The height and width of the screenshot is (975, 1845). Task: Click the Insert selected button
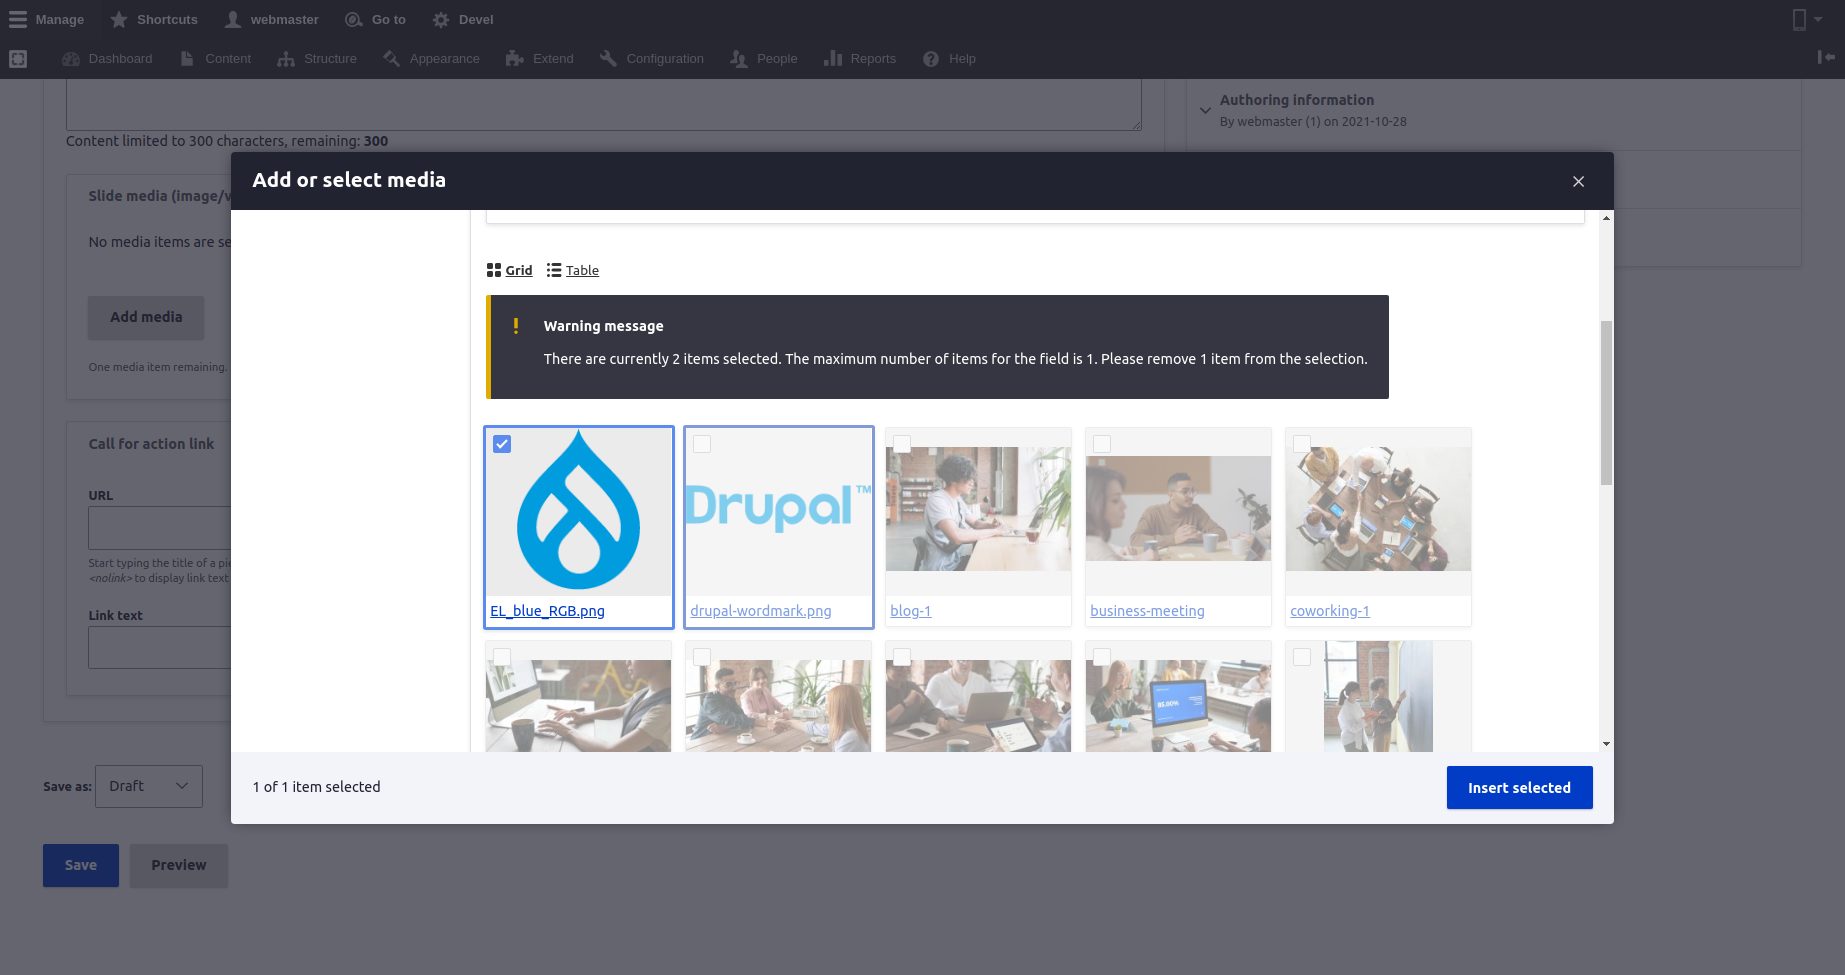[1519, 788]
